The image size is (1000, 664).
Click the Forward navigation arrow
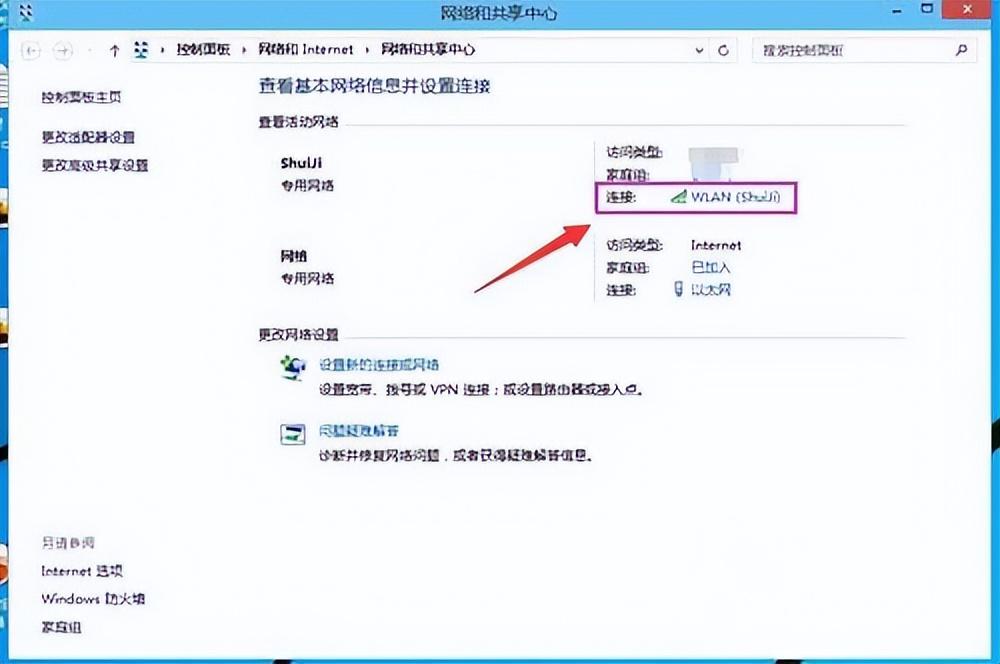click(x=63, y=50)
